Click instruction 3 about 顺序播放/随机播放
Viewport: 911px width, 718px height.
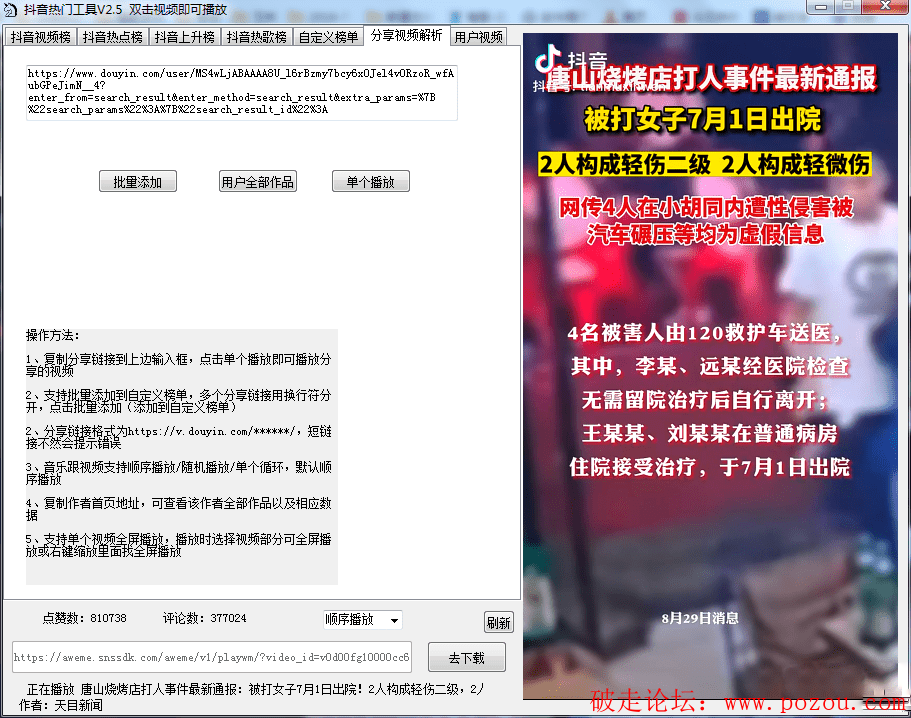coord(178,473)
